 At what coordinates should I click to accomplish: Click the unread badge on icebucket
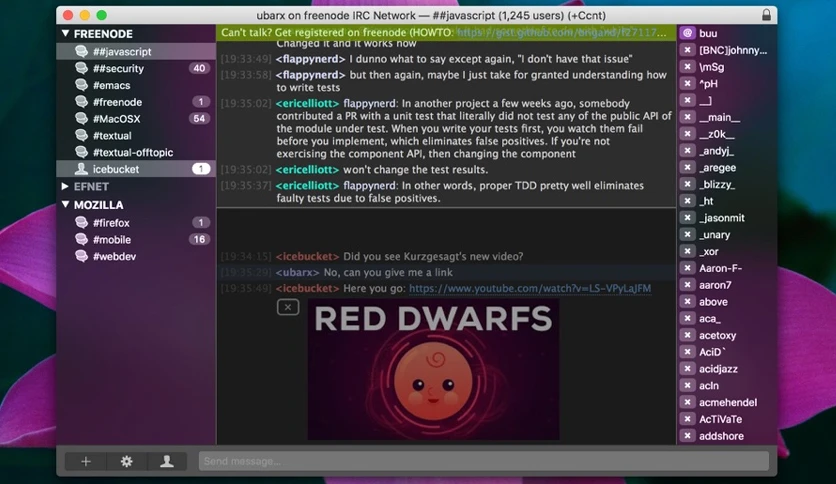[x=201, y=169]
